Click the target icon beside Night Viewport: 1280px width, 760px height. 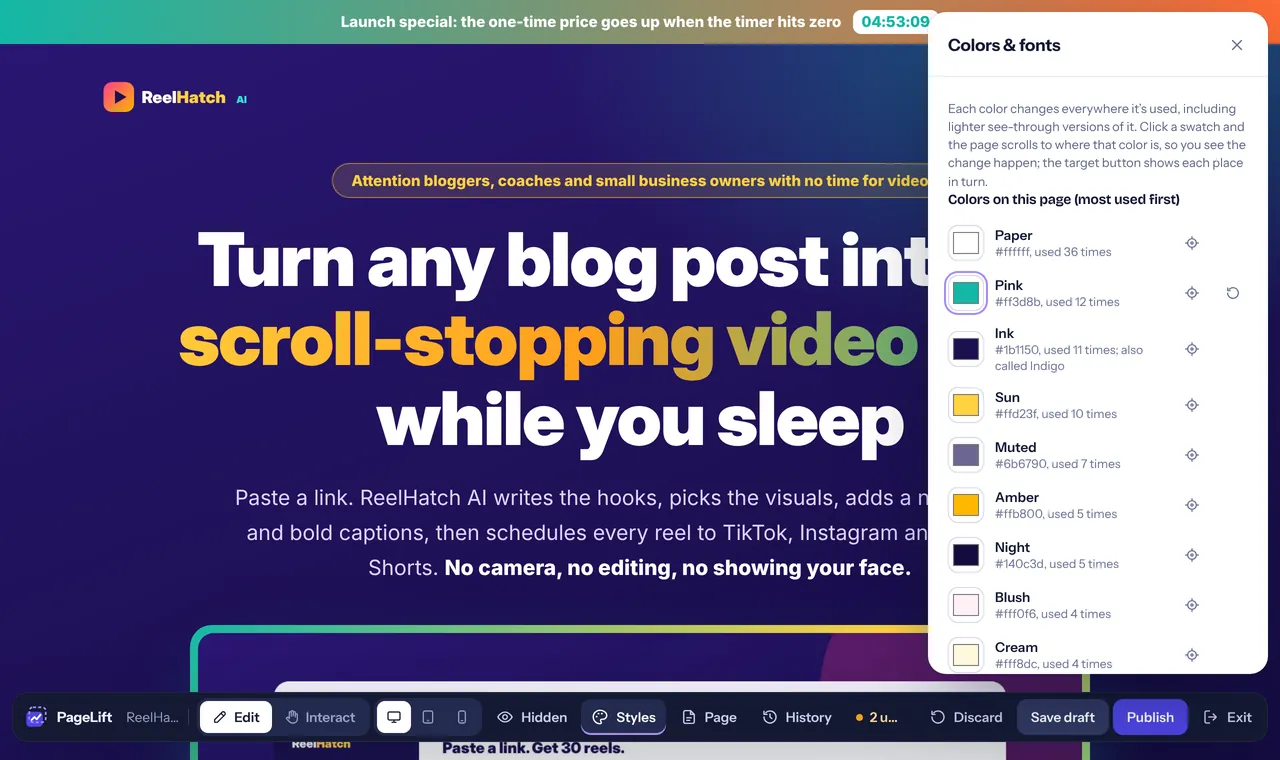click(x=1192, y=555)
